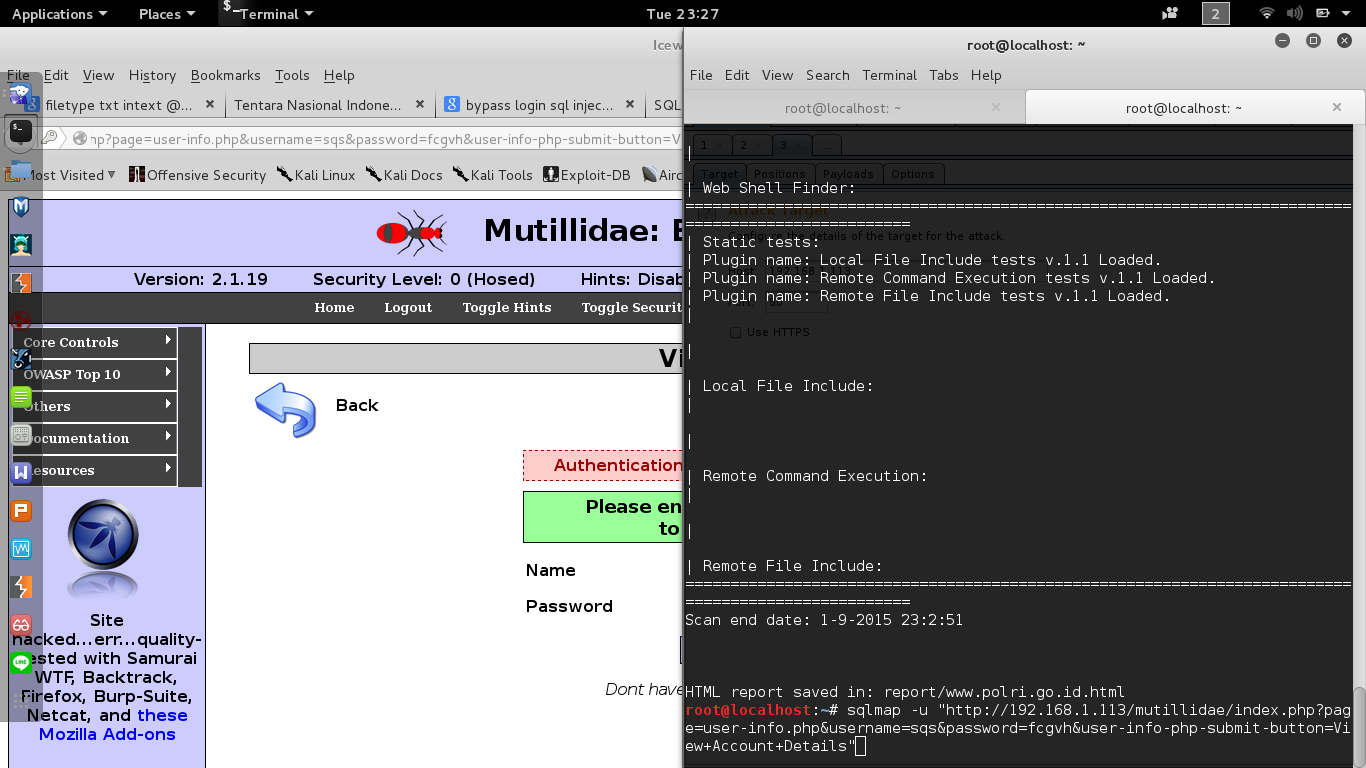Click the Wi-Fi icon in the top bar
The image size is (1366, 768).
click(x=1267, y=13)
